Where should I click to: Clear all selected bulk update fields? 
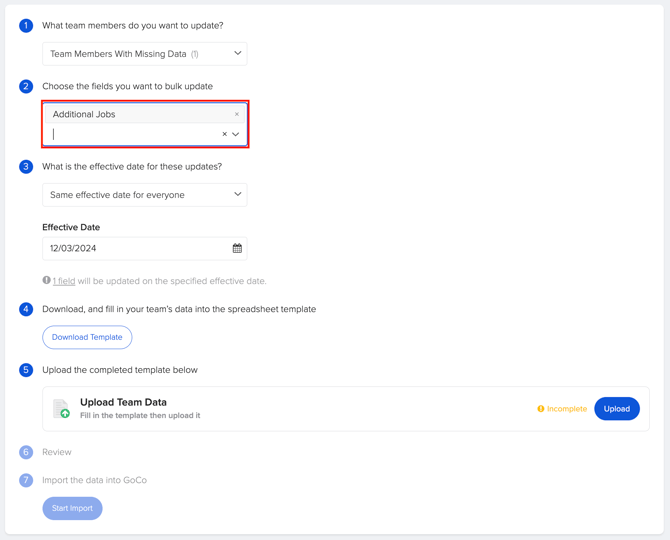[224, 134]
